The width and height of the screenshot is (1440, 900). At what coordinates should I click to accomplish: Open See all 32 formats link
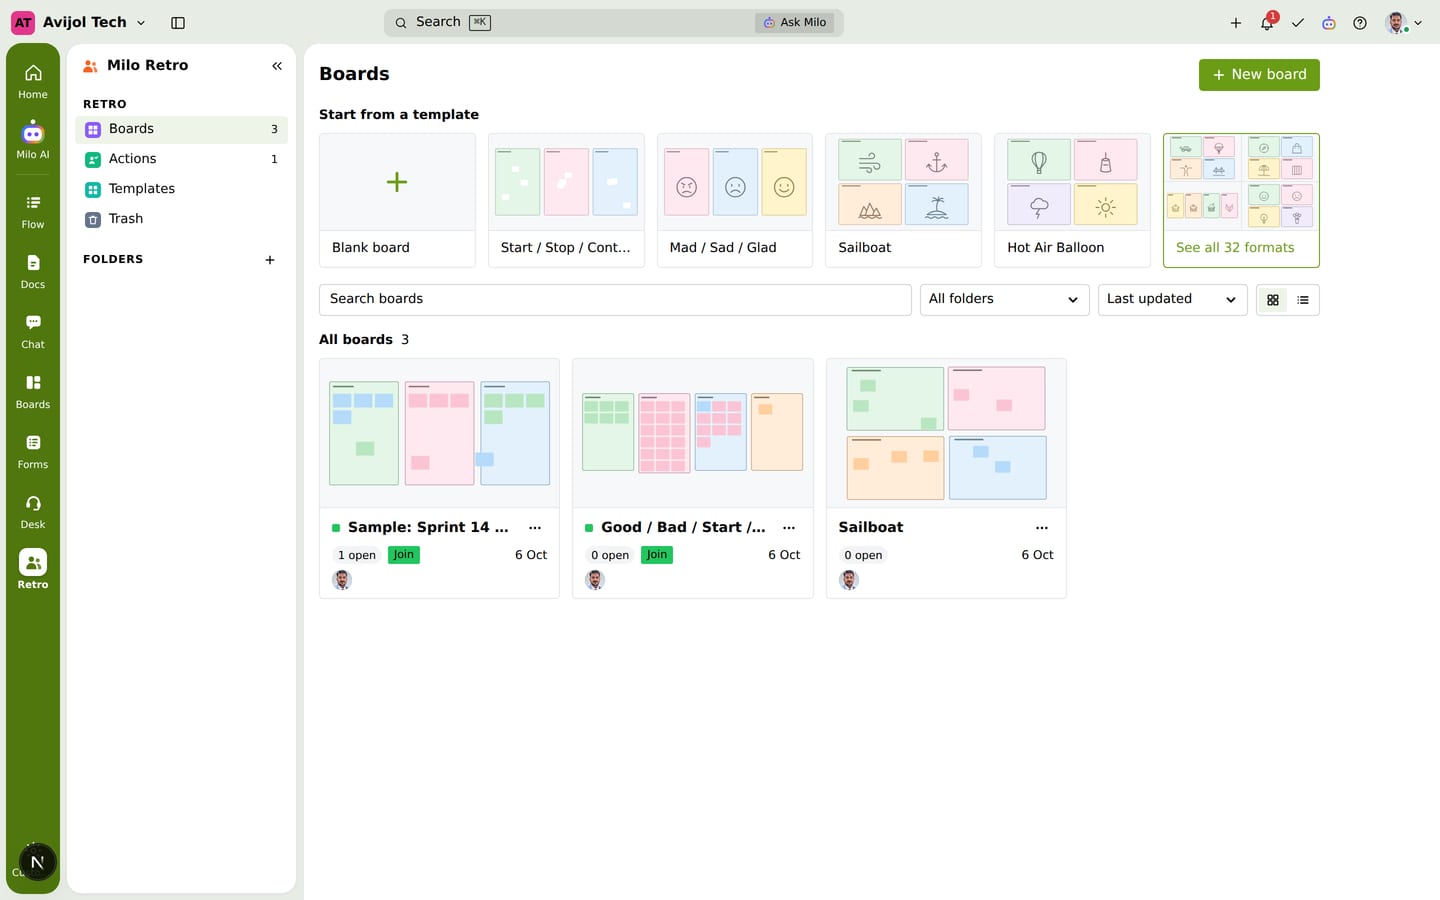click(x=1241, y=200)
